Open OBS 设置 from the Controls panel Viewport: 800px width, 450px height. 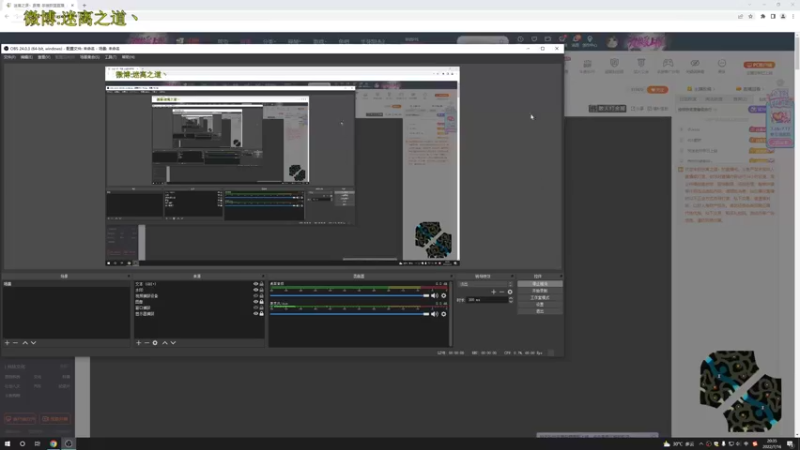tap(540, 304)
